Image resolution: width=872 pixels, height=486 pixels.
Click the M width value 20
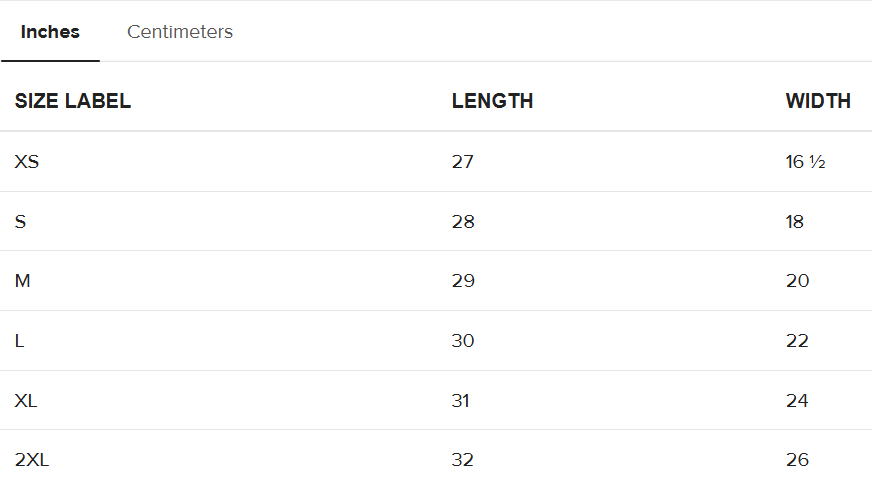797,281
